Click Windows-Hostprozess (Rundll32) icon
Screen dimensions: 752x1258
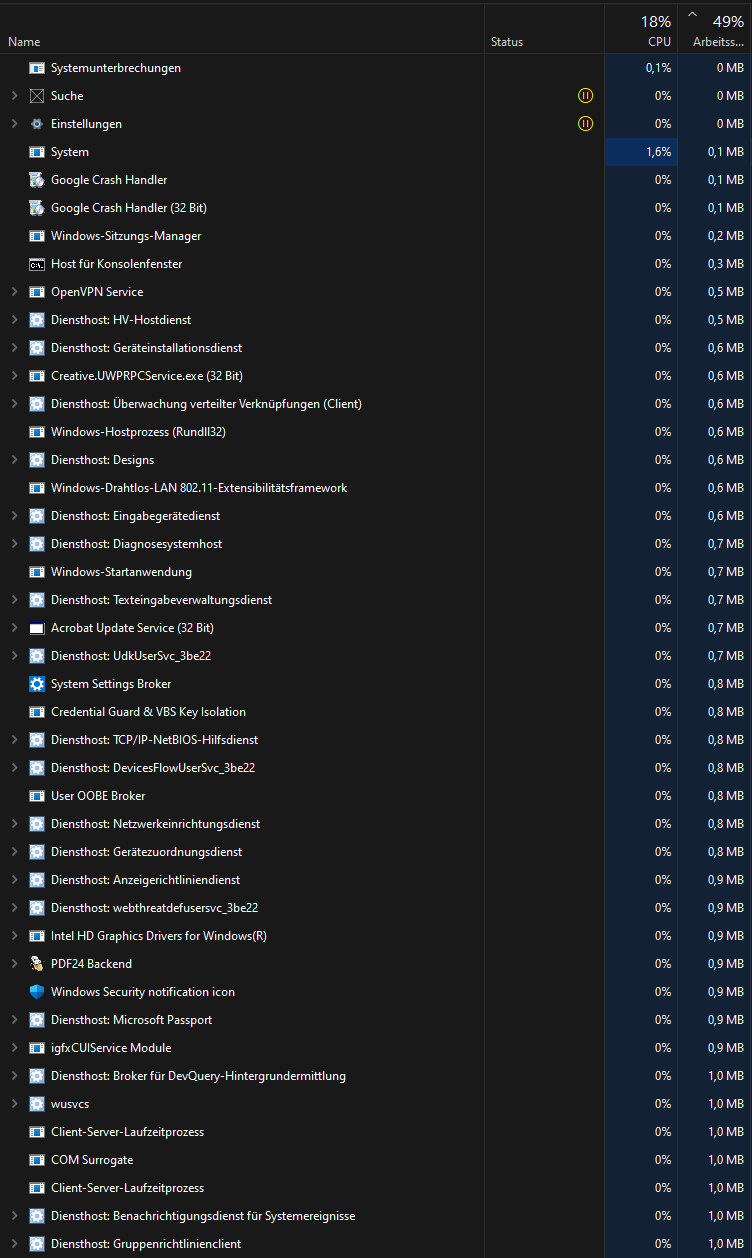[37, 432]
